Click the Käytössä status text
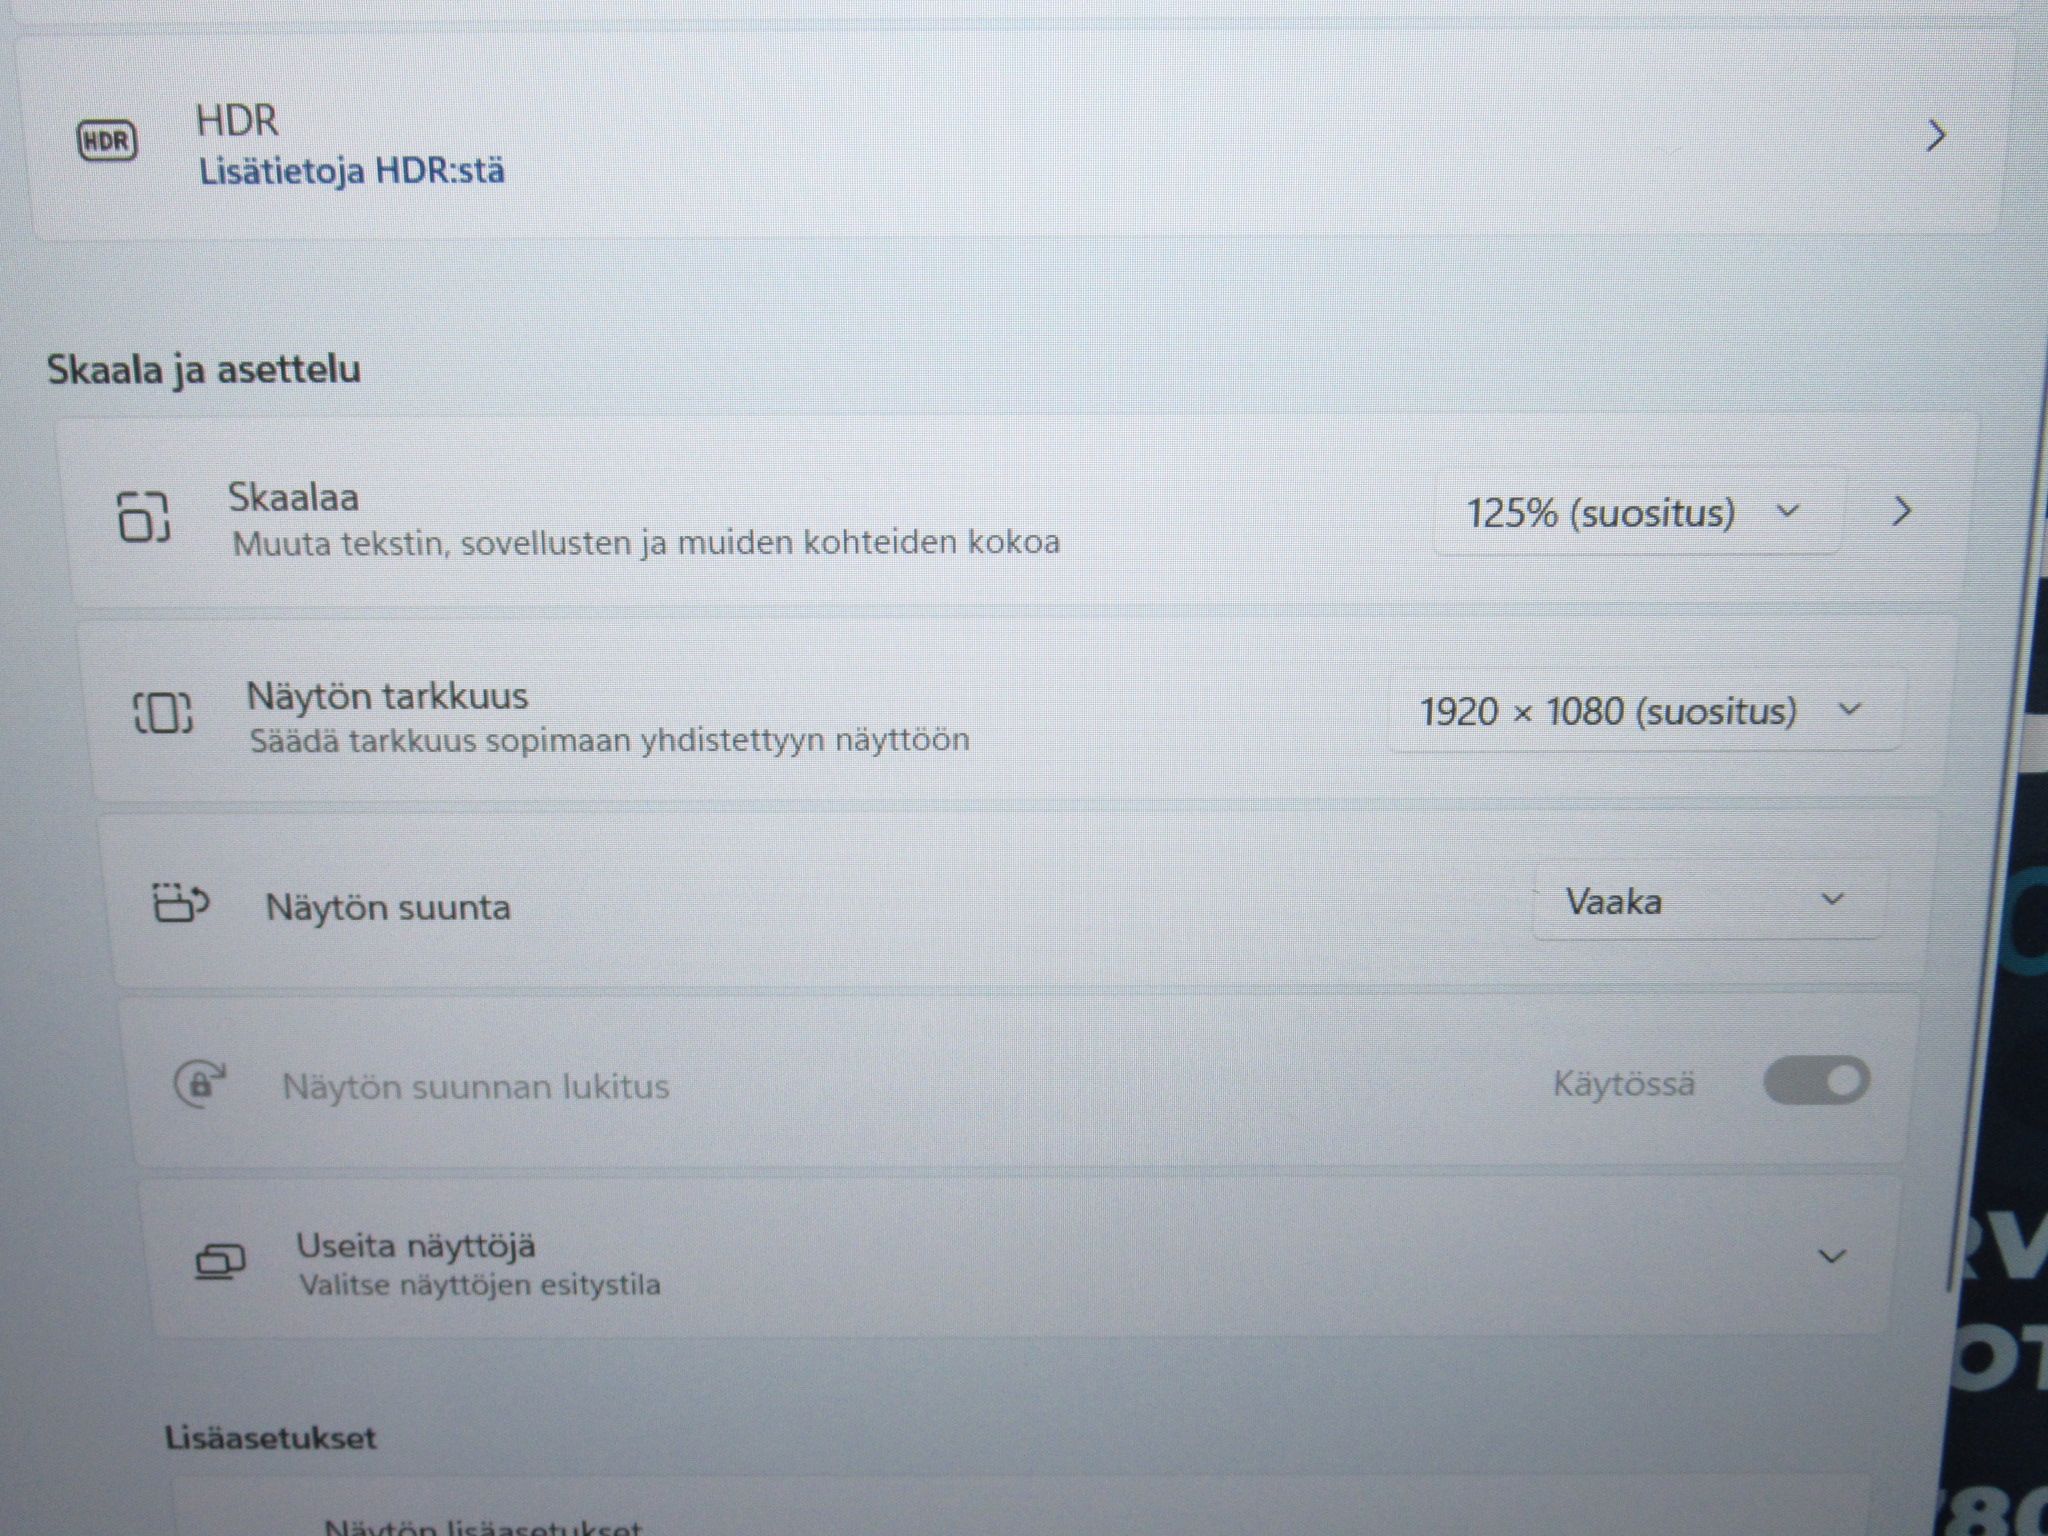The width and height of the screenshot is (2048, 1536). coord(1624,1084)
